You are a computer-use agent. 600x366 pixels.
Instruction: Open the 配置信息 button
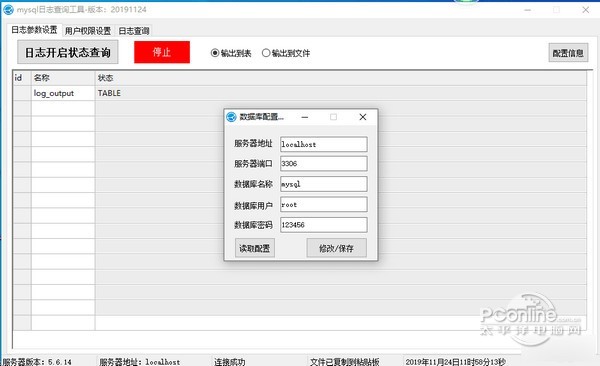568,53
